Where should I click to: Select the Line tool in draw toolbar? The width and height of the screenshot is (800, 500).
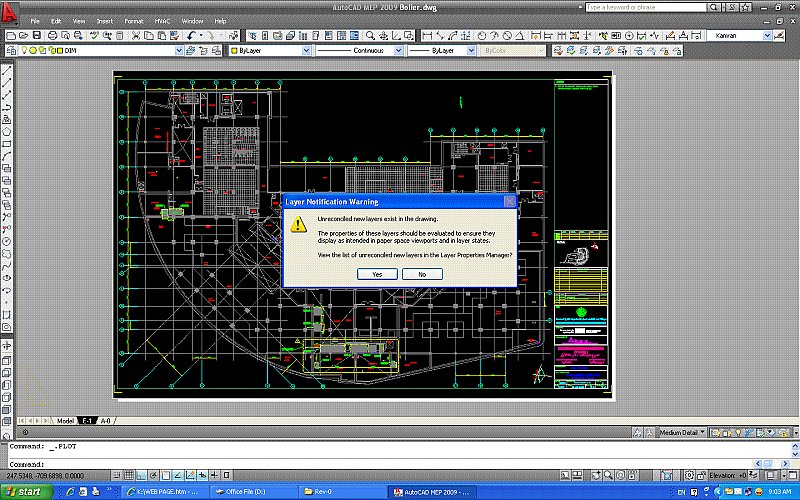click(x=7, y=71)
